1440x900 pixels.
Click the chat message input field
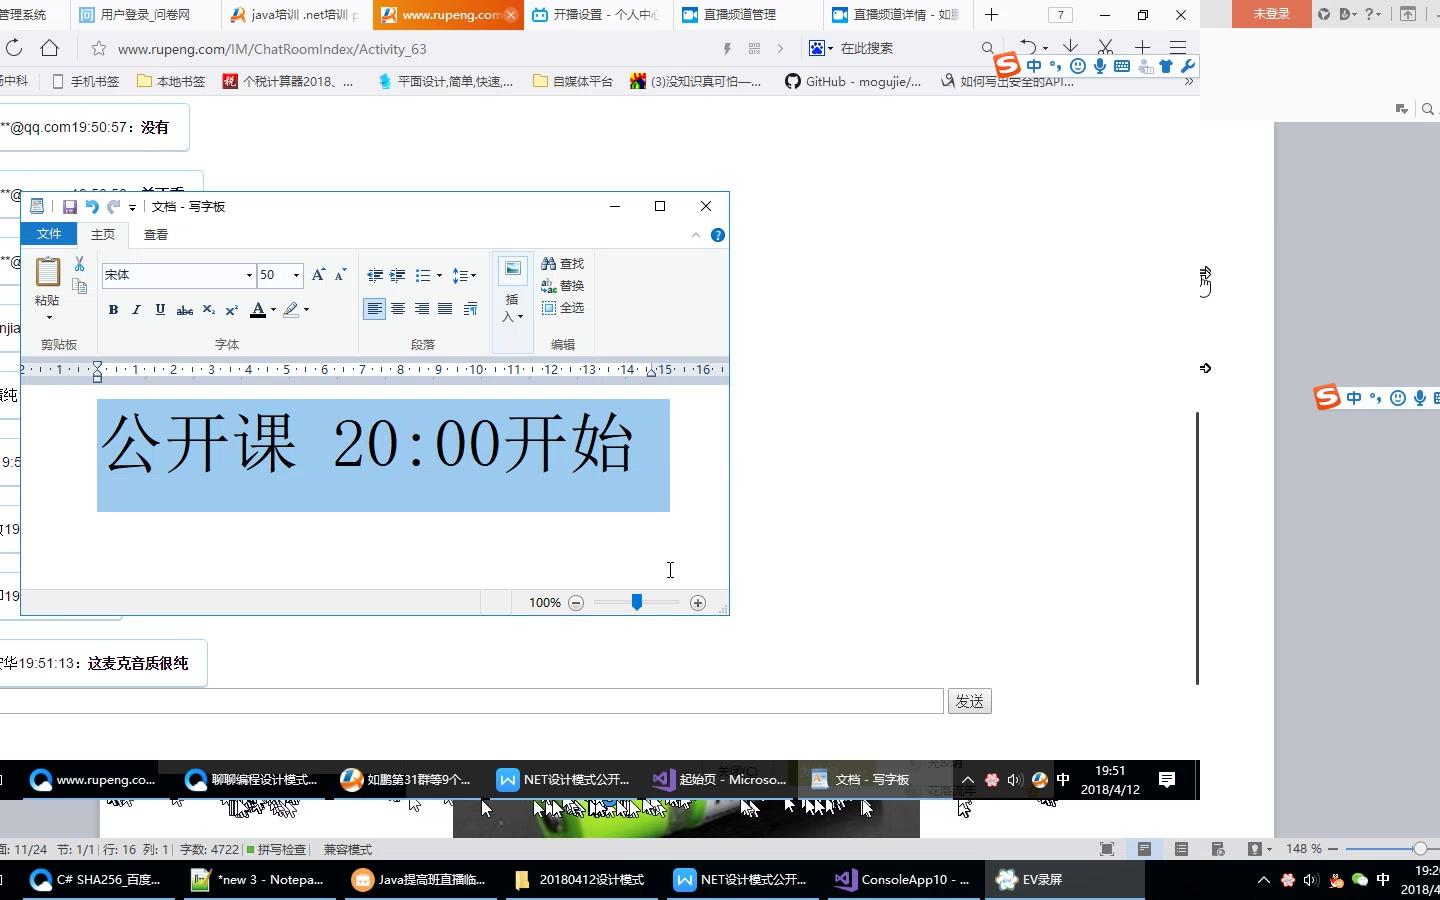470,701
